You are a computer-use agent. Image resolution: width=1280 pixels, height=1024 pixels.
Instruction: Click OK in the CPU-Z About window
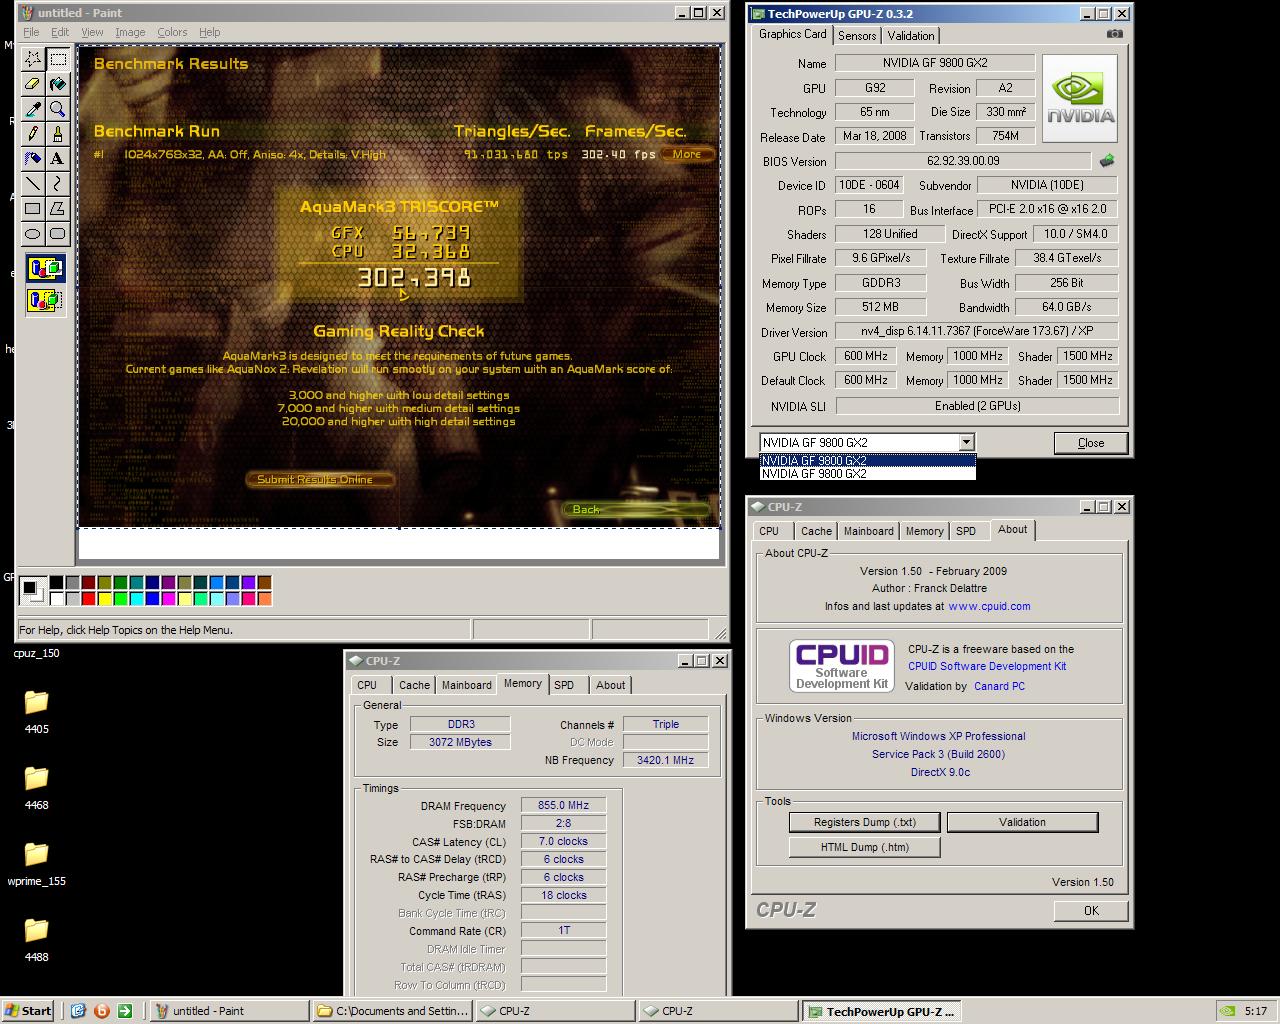click(1091, 911)
